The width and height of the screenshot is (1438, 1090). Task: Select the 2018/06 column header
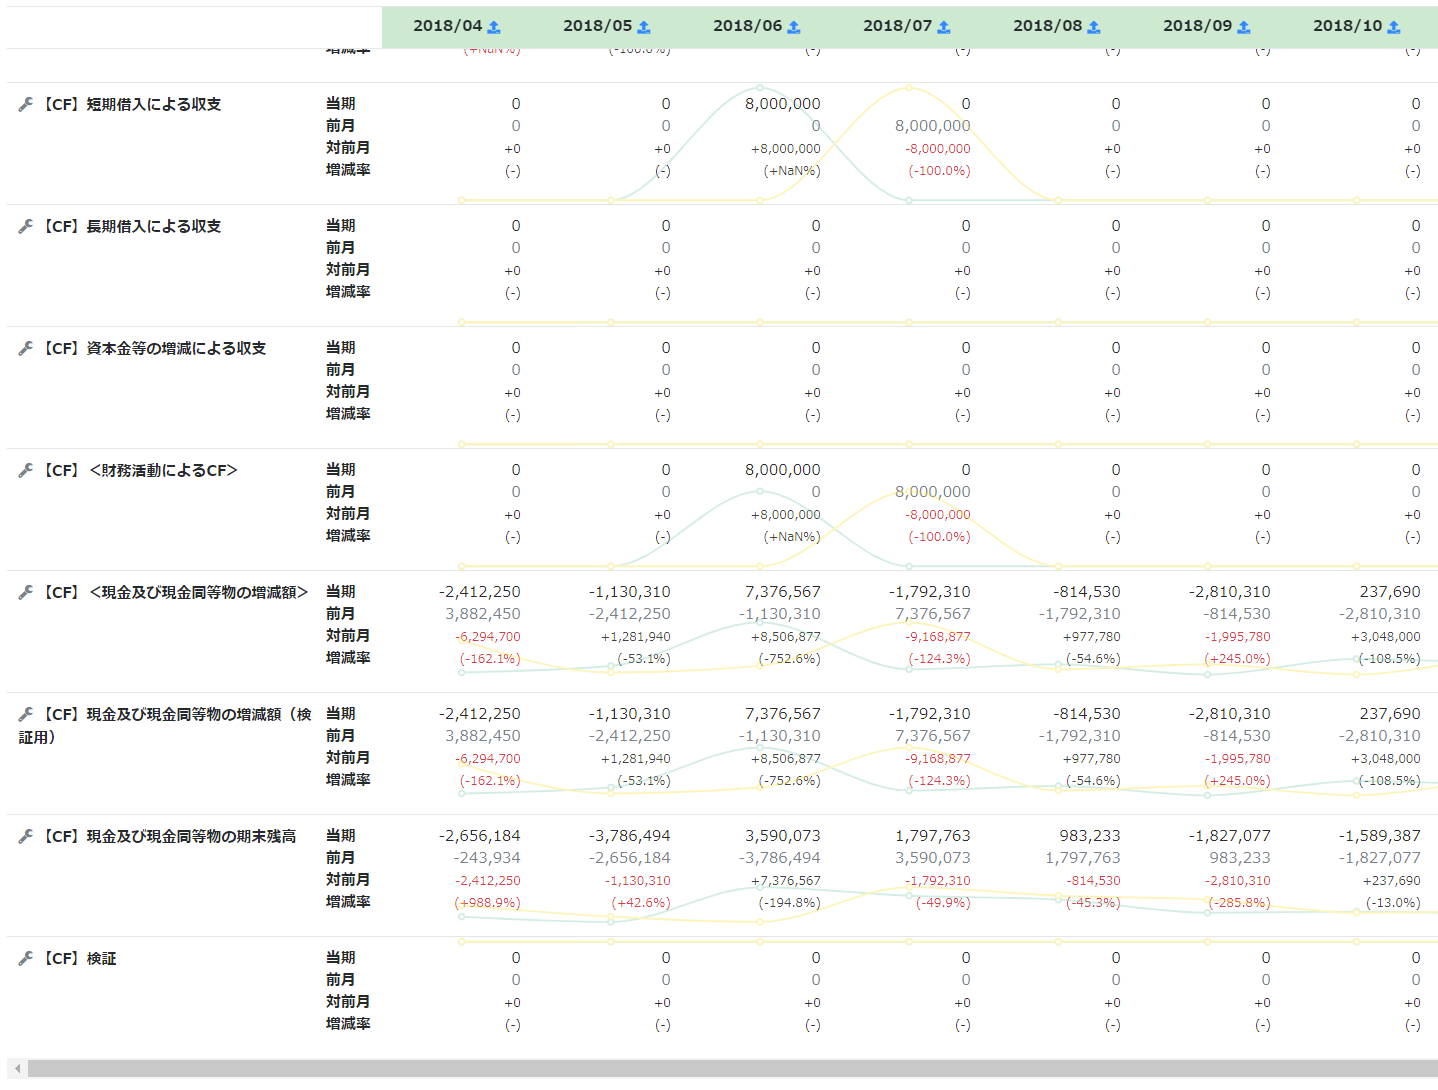(757, 26)
